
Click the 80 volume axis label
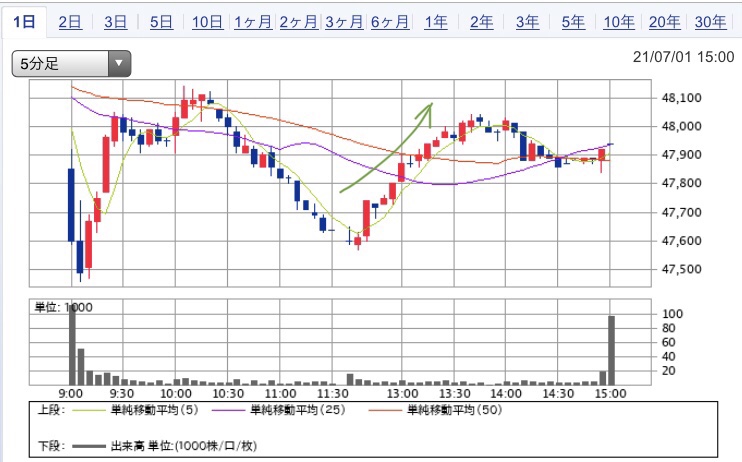(669, 328)
